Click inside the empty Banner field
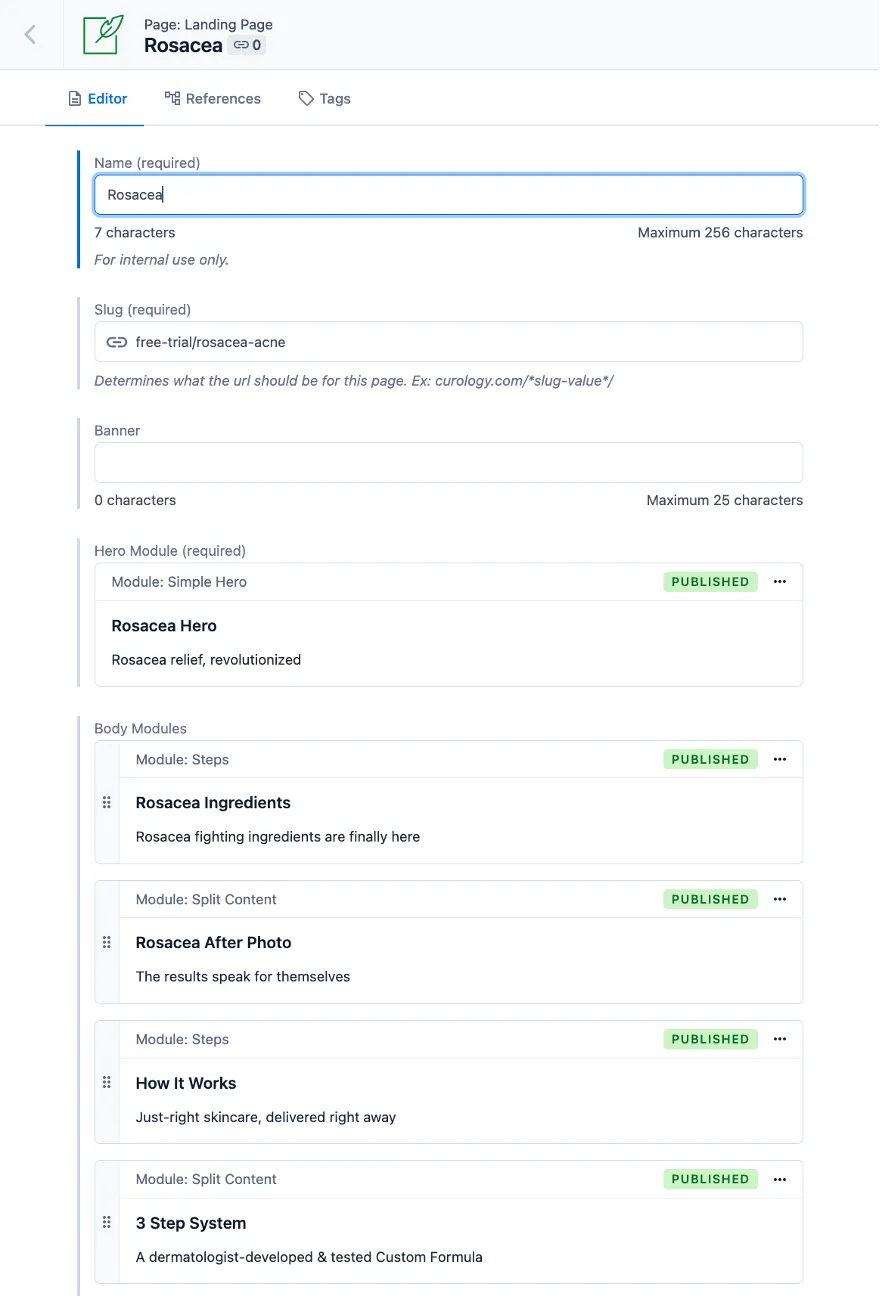 click(448, 462)
